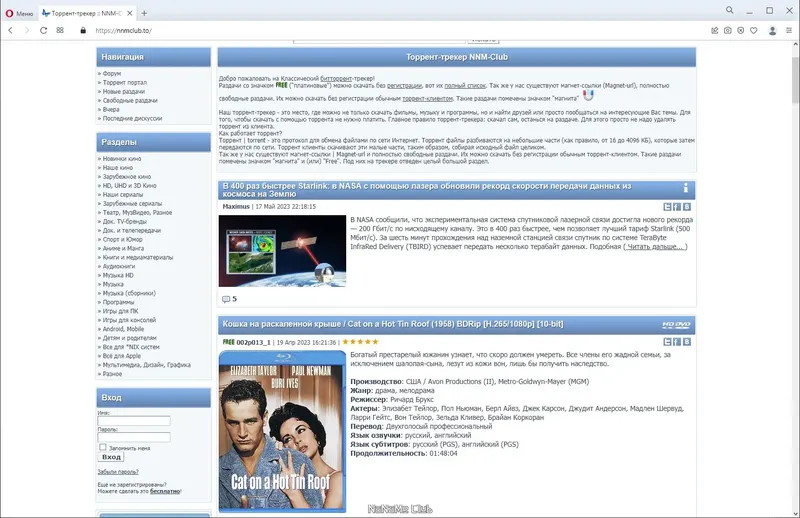Share Starlink news on VK
Image resolution: width=800 pixels, height=518 pixels.
687,207
